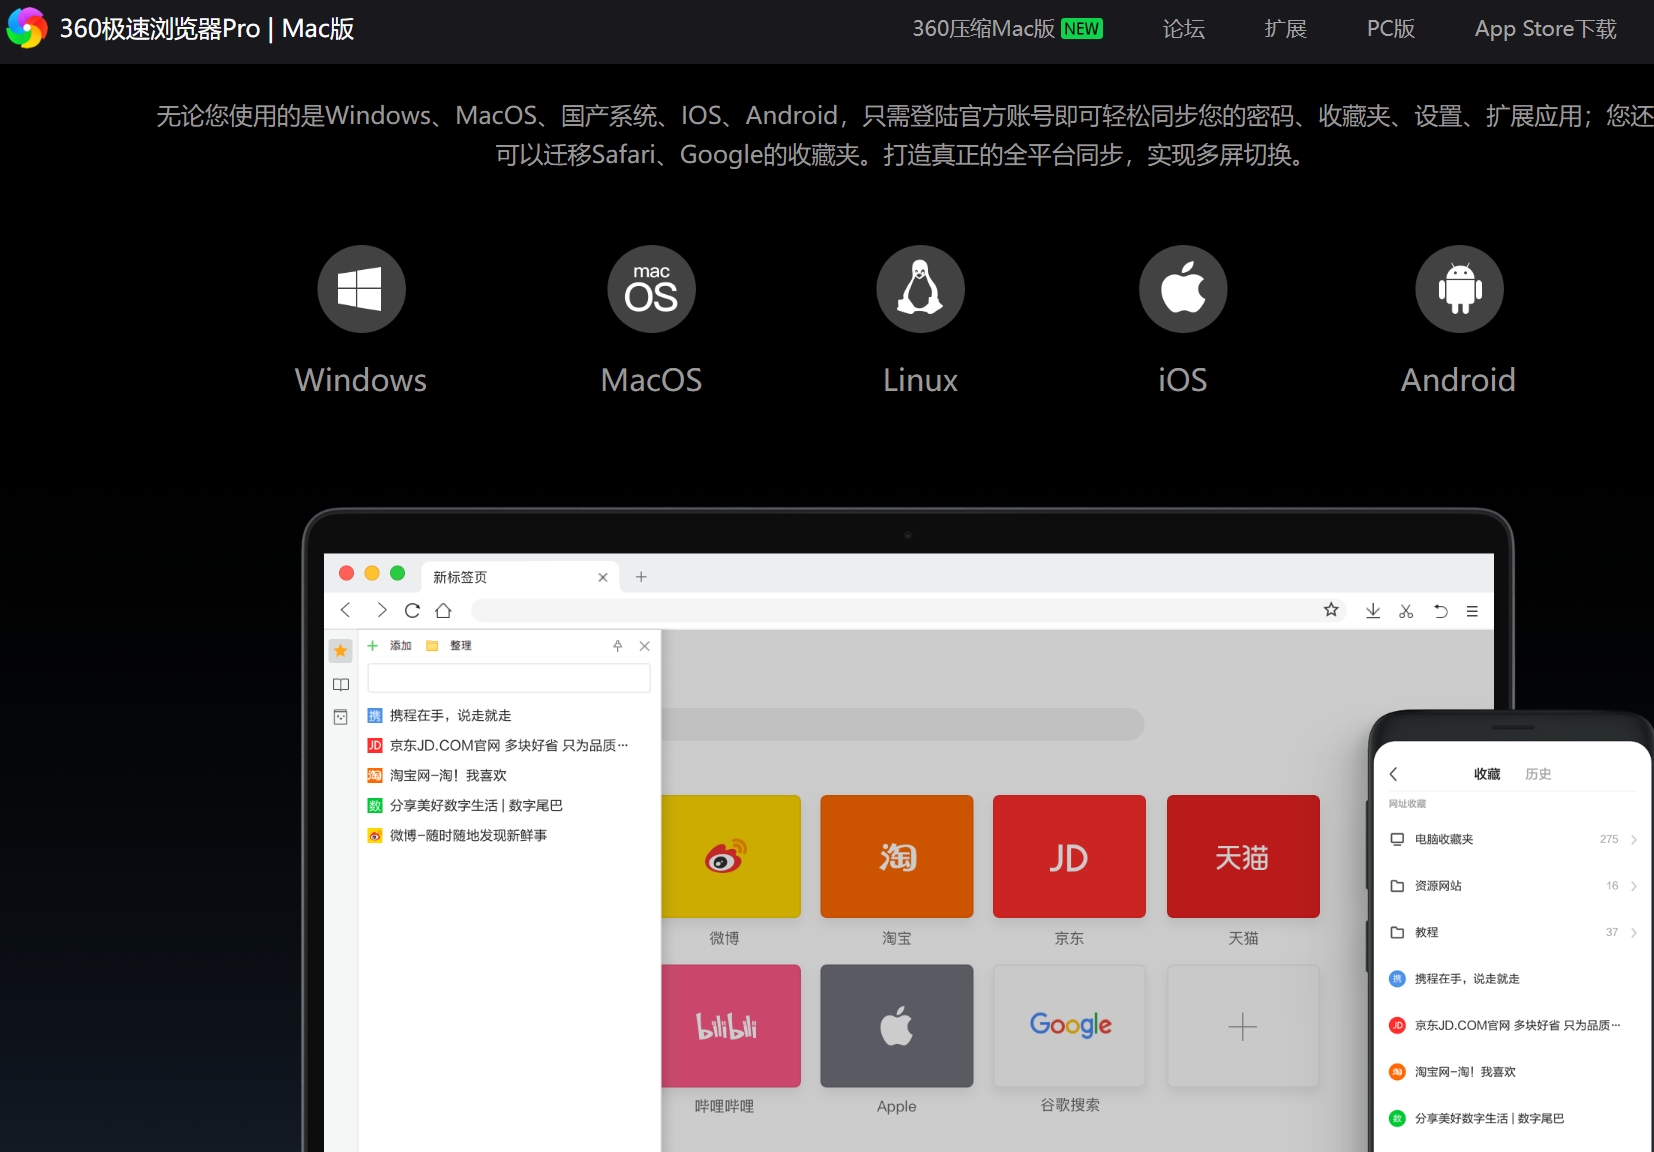The height and width of the screenshot is (1152, 1654).
Task: Click the Windows platform icon
Action: point(361,289)
